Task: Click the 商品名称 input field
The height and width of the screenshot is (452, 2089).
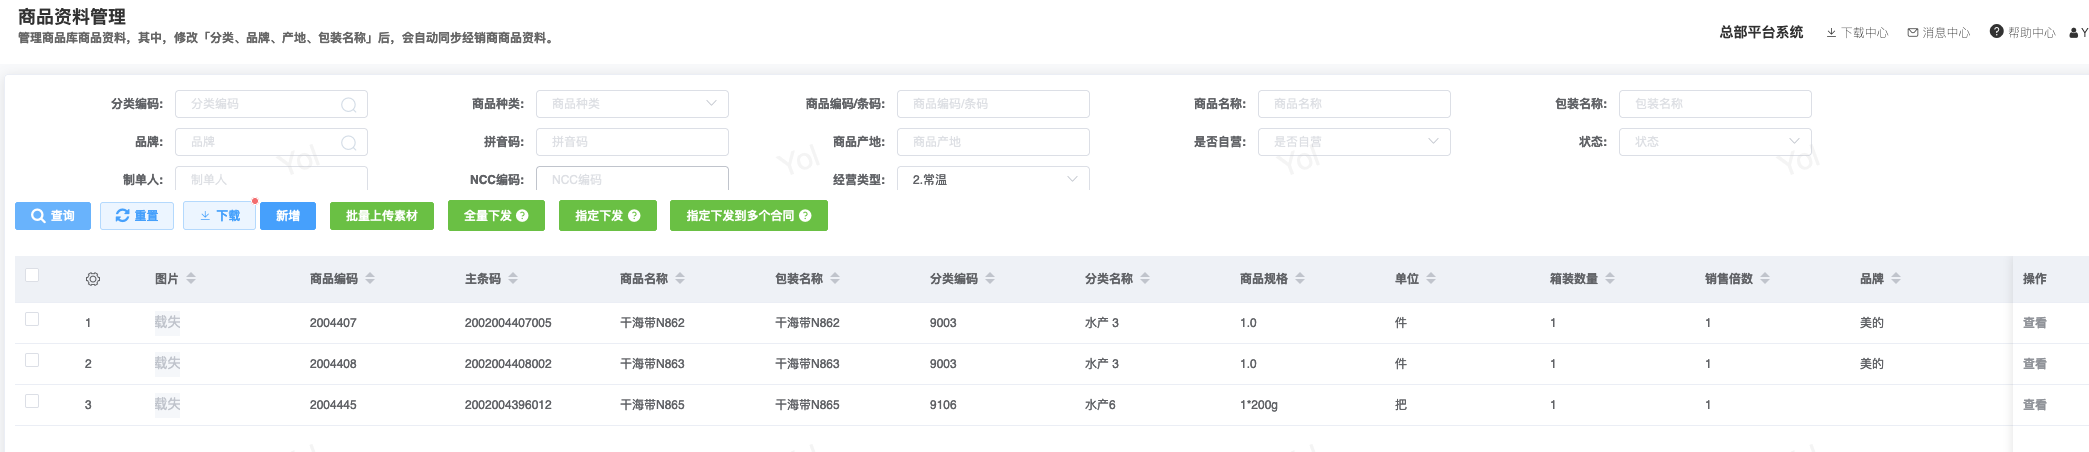Action: tap(1353, 104)
